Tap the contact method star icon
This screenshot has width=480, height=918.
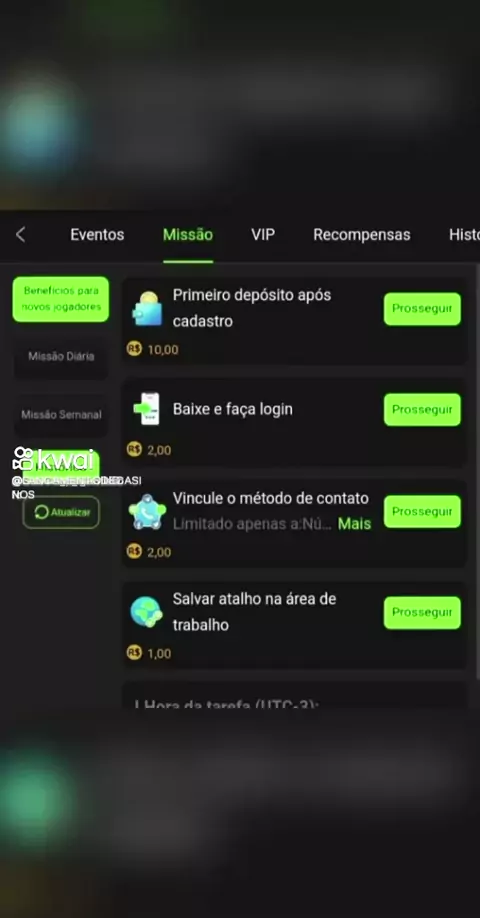coord(147,512)
